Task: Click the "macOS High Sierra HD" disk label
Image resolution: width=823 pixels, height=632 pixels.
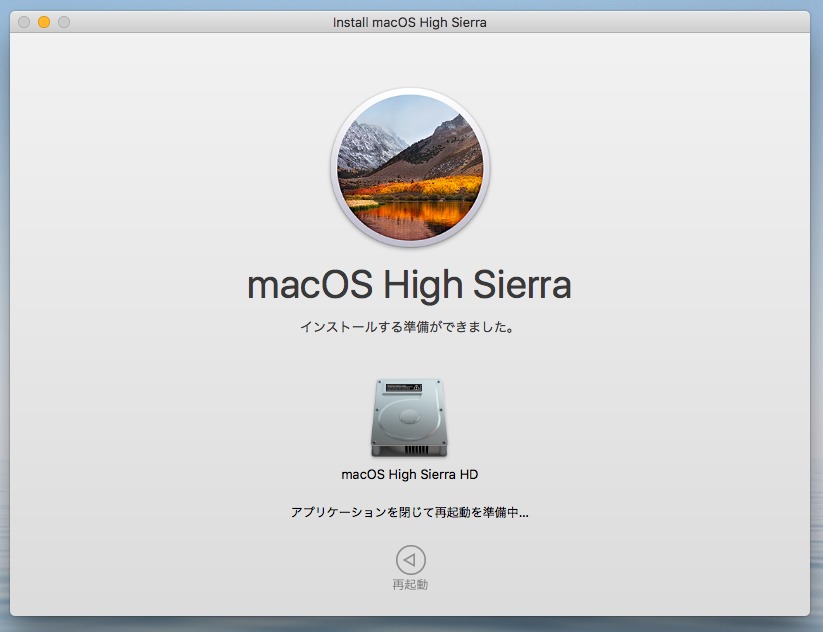Action: point(409,475)
